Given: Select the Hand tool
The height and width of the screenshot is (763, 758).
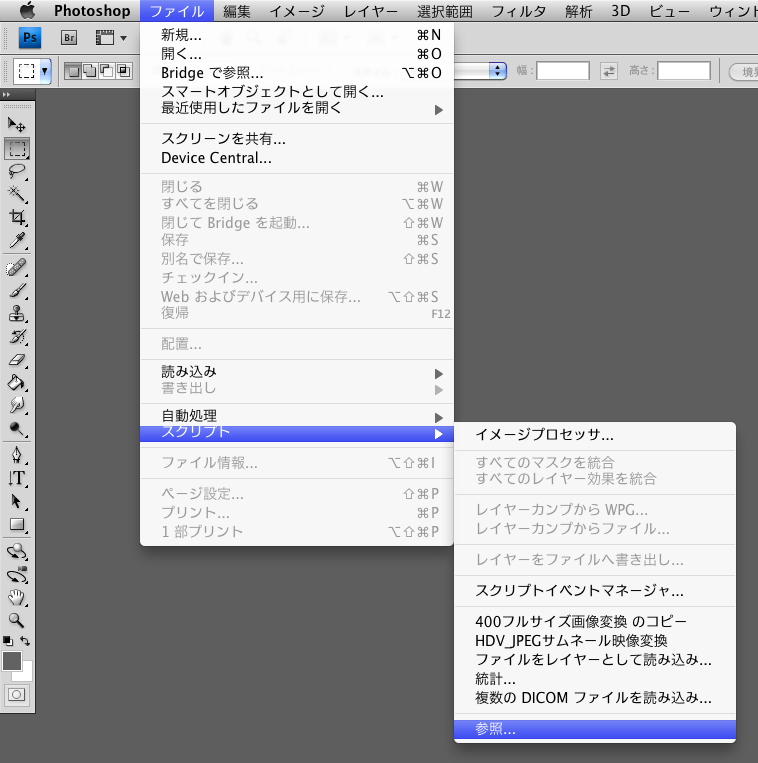Looking at the screenshot, I should point(17,597).
